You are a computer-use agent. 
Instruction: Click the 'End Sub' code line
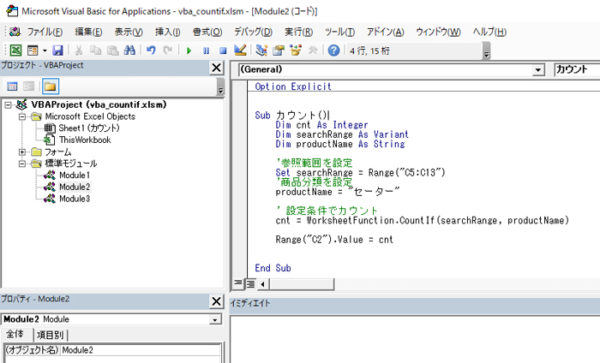273,268
